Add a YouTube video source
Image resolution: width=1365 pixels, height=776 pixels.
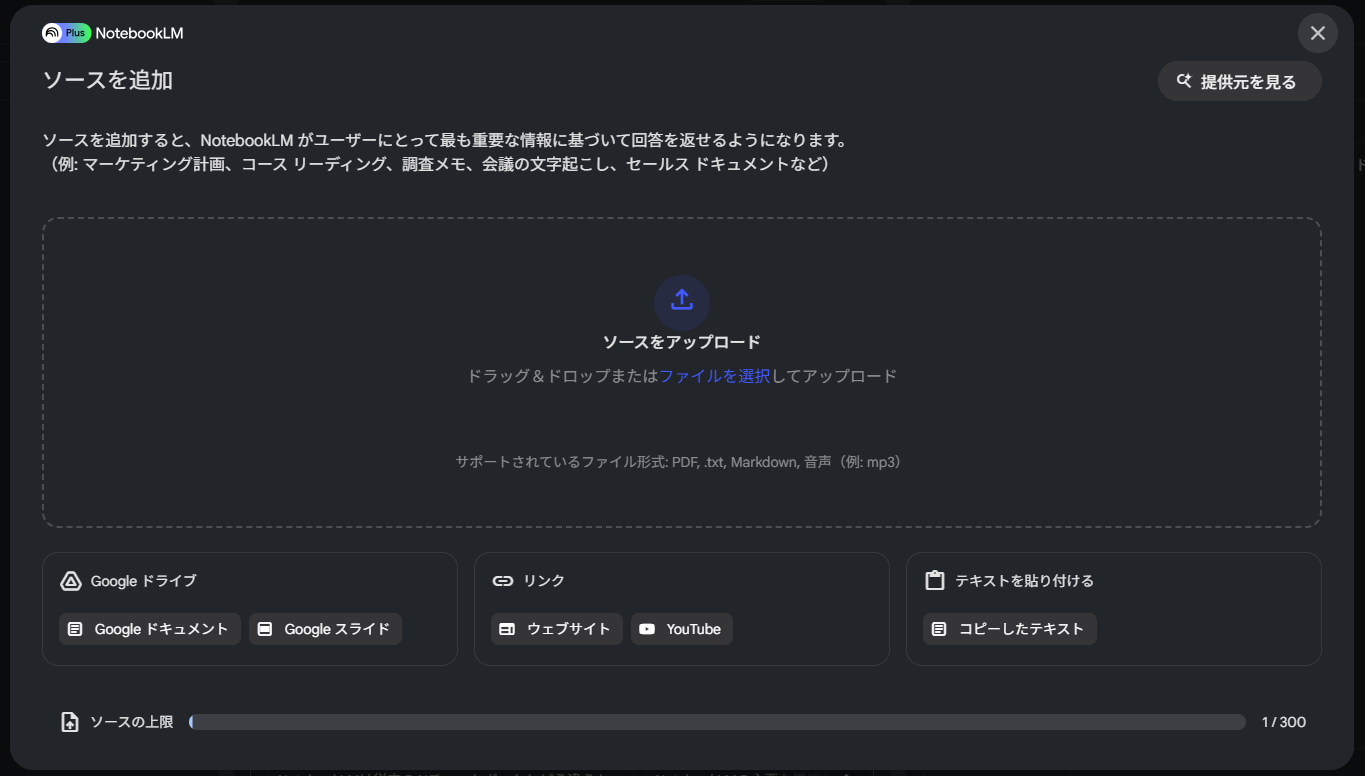click(682, 629)
